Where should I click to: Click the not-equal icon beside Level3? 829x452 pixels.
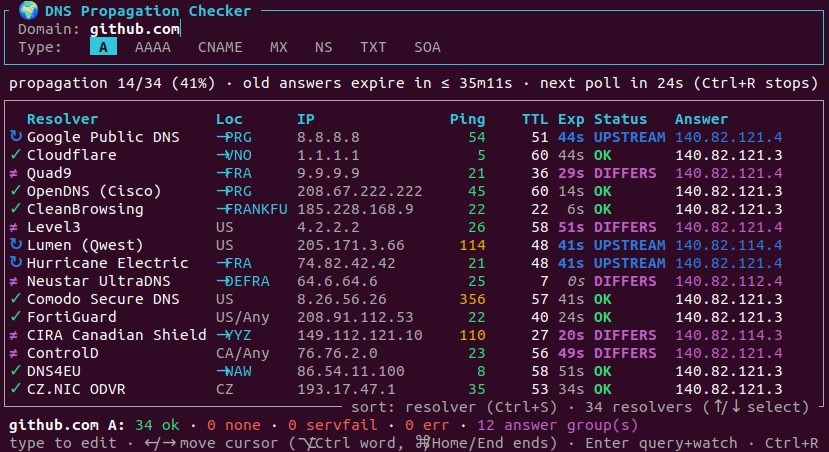14,227
